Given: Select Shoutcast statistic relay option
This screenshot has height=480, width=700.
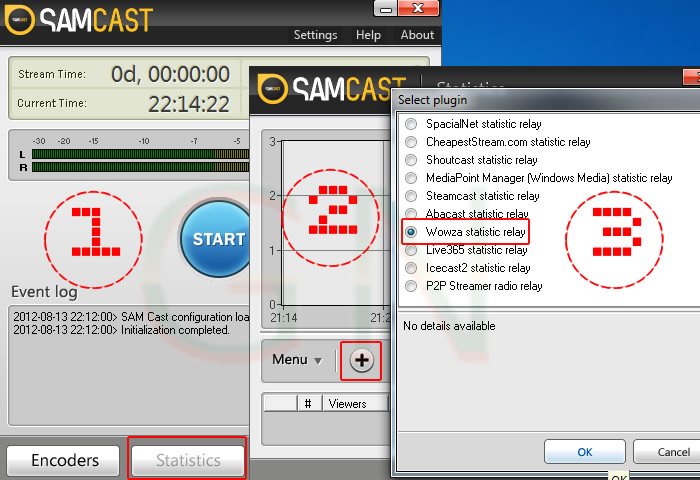Looking at the screenshot, I should pos(410,160).
